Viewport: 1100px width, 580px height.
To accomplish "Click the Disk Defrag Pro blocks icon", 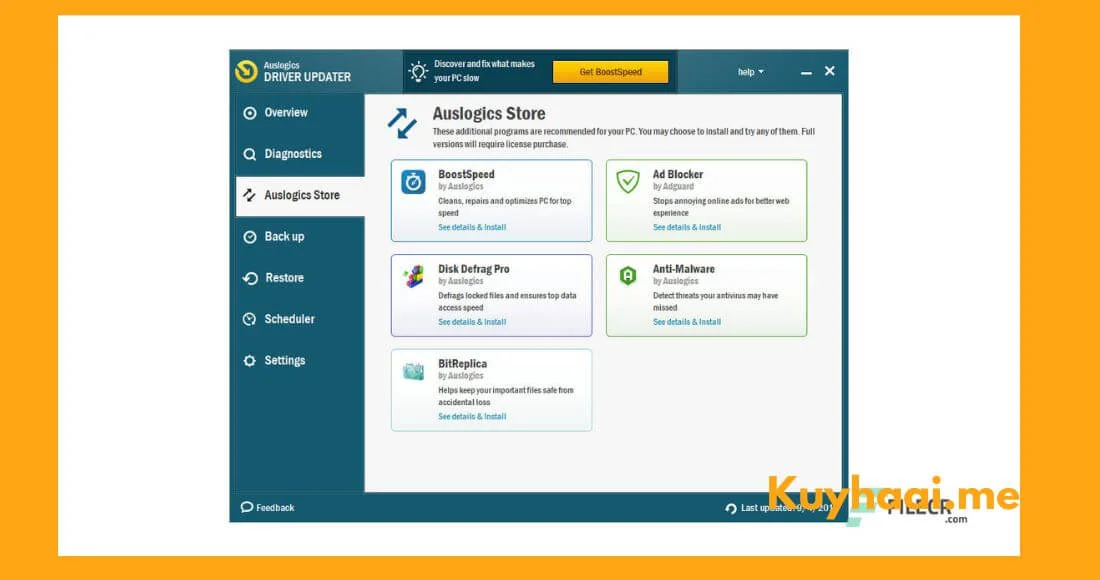I will click(x=414, y=276).
